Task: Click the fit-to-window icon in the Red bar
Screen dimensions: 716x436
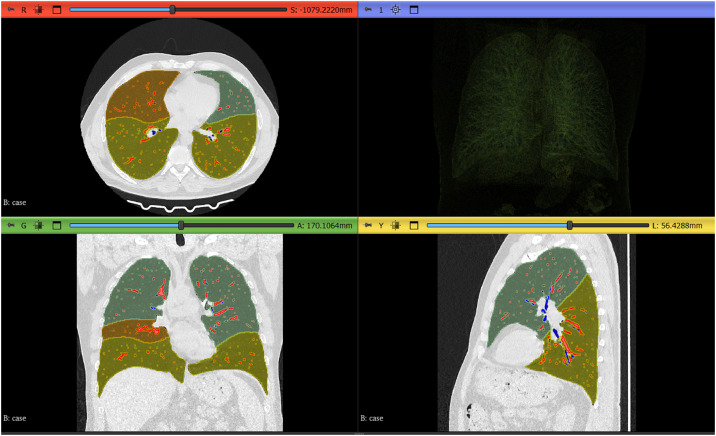Action: [x=39, y=10]
